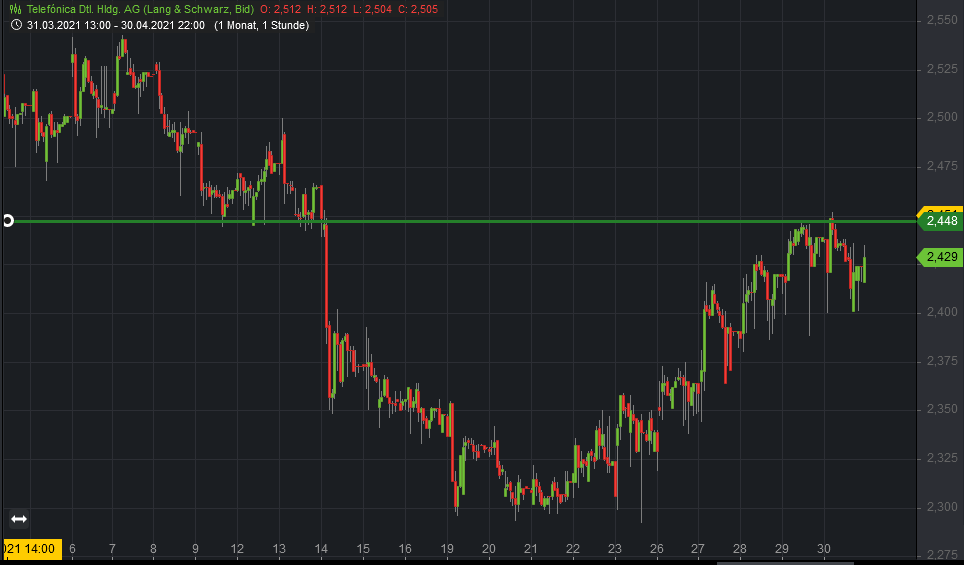This screenshot has width=964, height=565.
Task: Click the Telefónica Dtl. Hldg. AG title
Action: [x=140, y=9]
